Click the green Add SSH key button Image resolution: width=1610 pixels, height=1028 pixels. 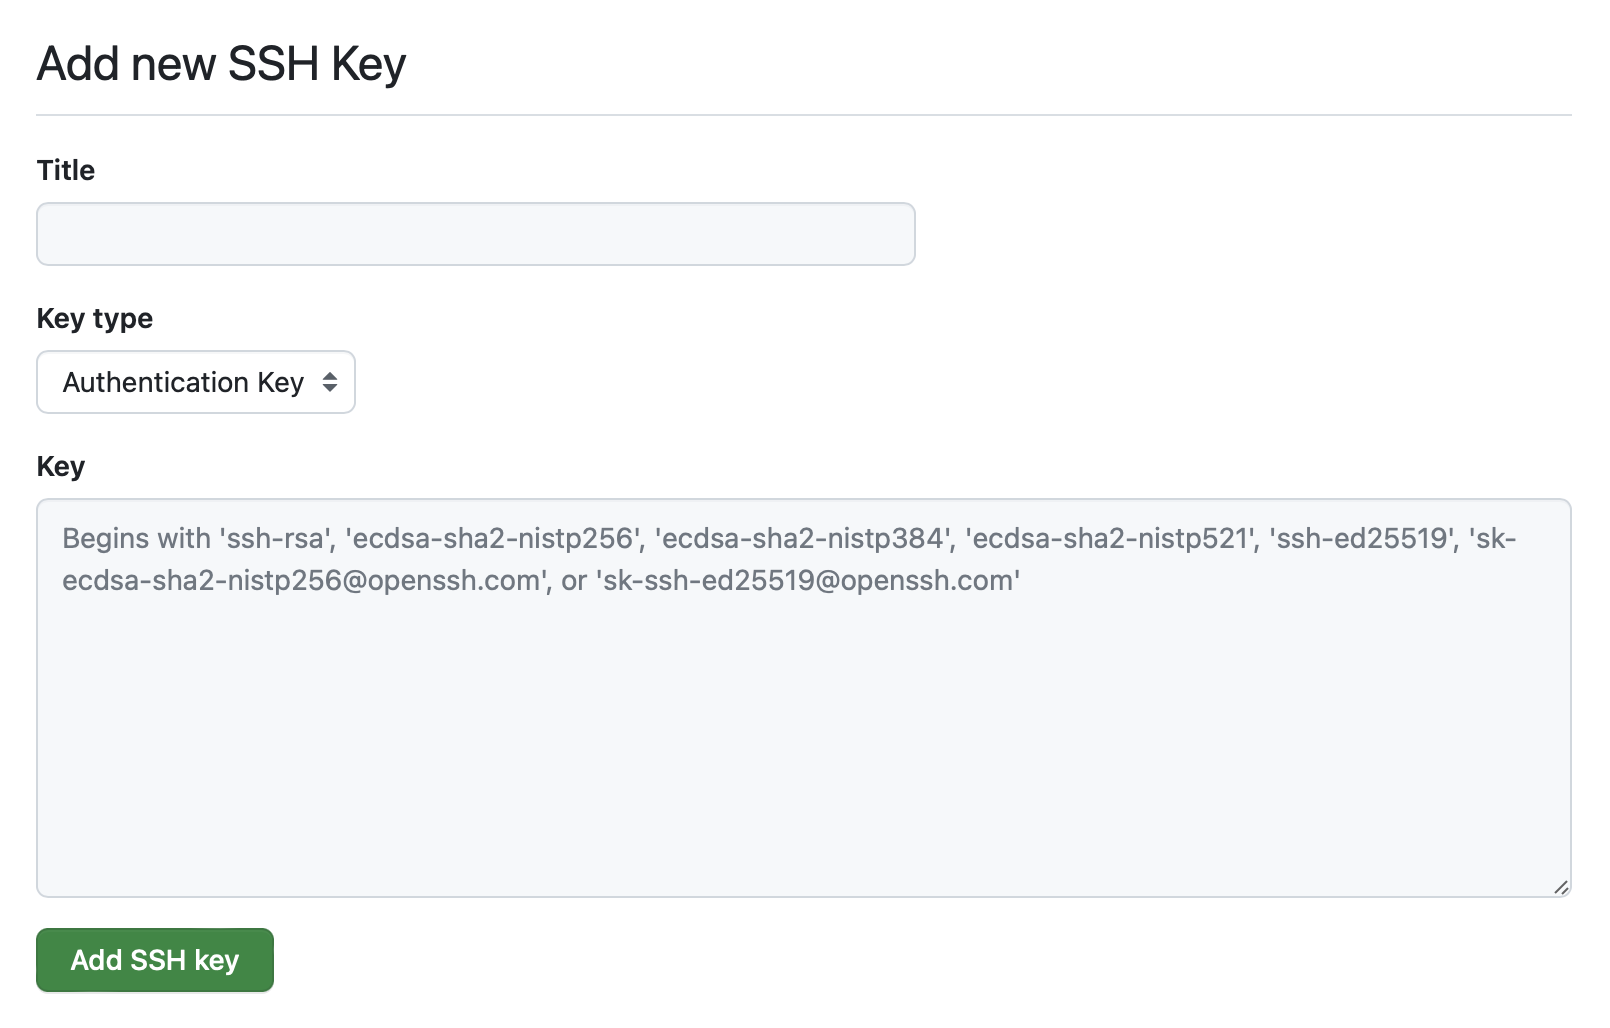[x=155, y=960]
